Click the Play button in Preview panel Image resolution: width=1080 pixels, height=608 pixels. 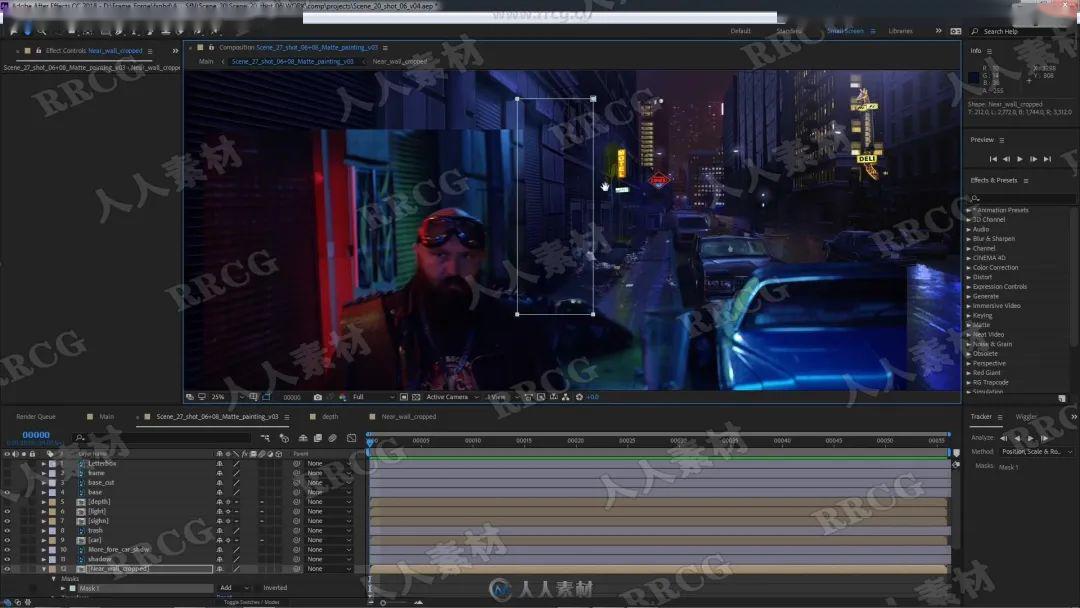pyautogui.click(x=1020, y=159)
